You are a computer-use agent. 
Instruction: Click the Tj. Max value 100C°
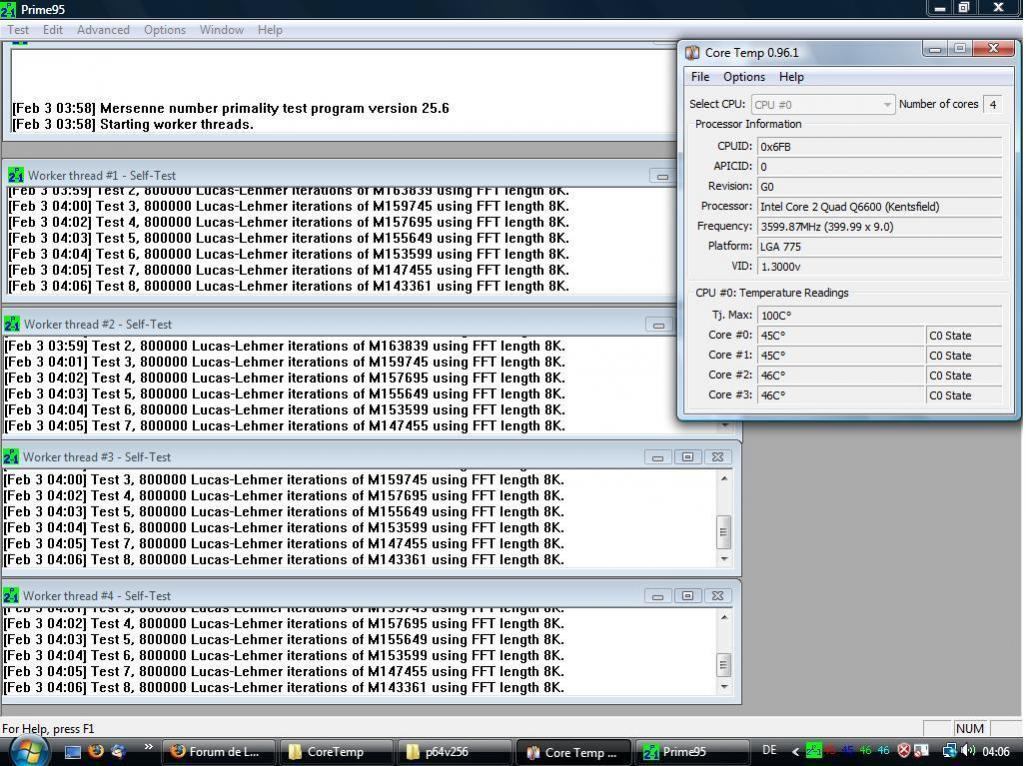pos(879,315)
